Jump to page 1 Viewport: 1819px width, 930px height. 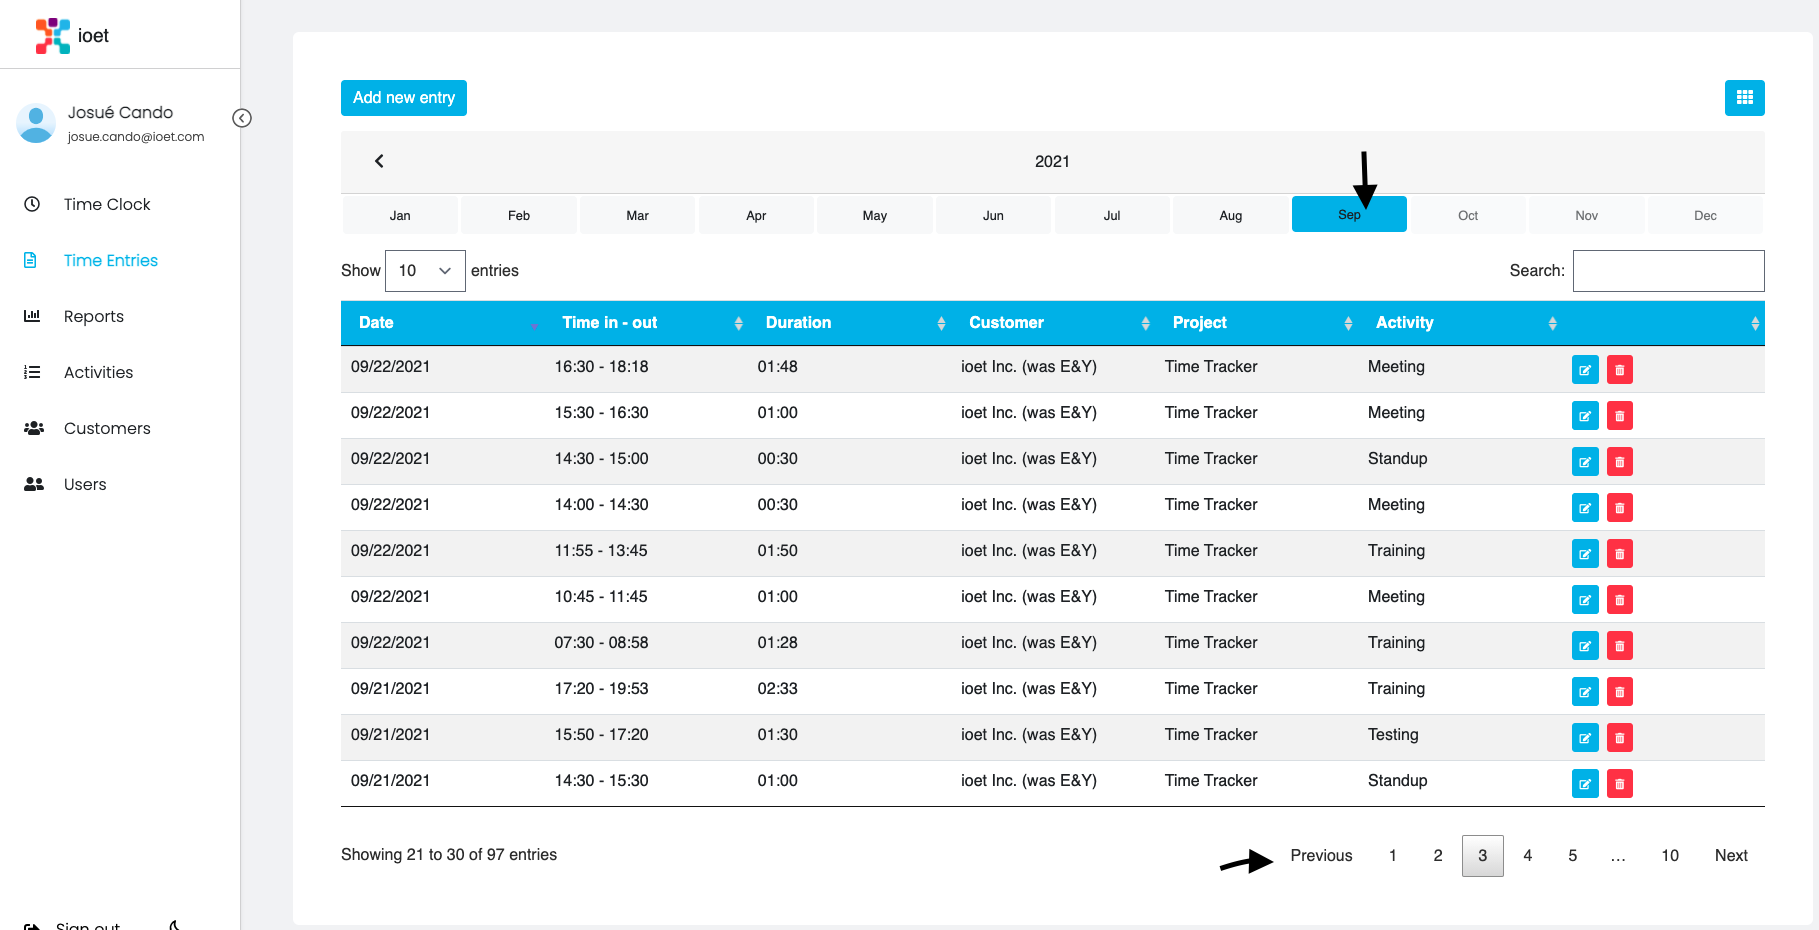pos(1393,856)
